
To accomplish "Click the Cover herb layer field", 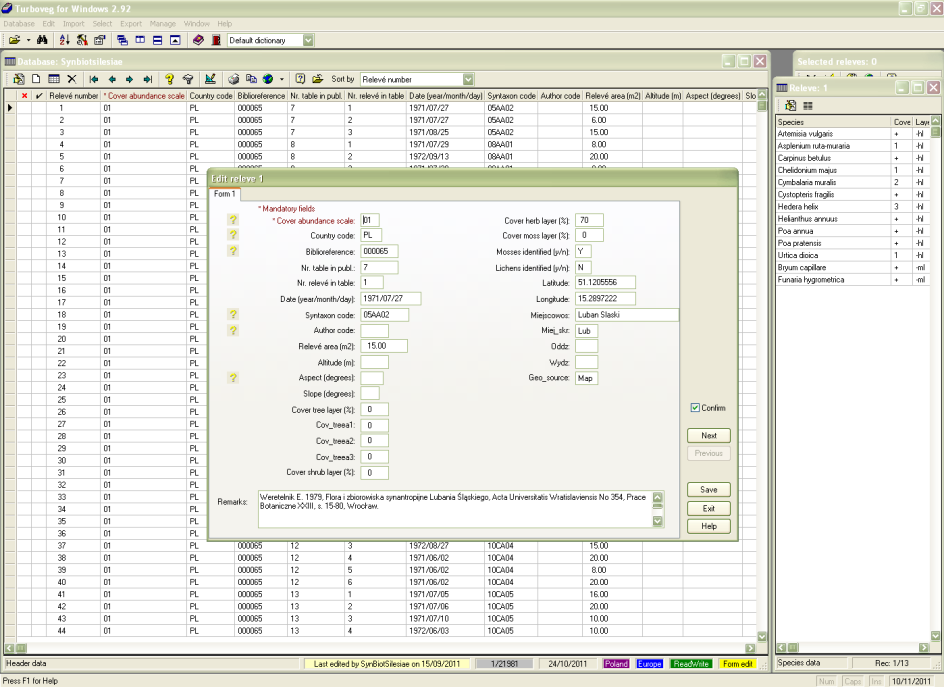I will point(589,220).
